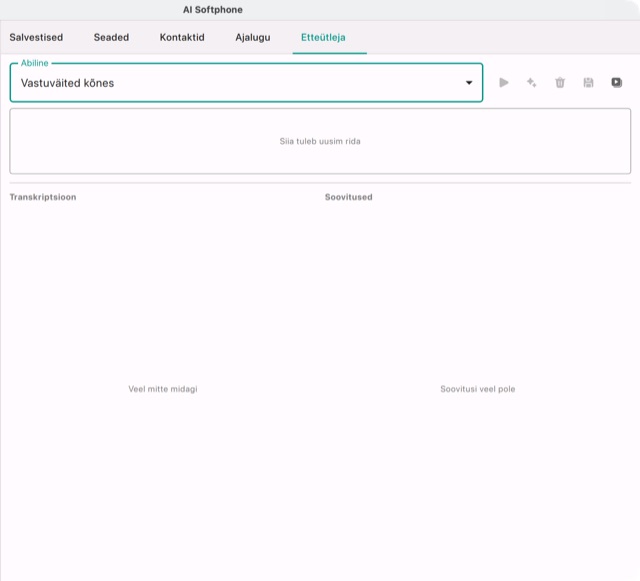
Task: Click the divider line above Transkriptsioon
Action: click(320, 183)
